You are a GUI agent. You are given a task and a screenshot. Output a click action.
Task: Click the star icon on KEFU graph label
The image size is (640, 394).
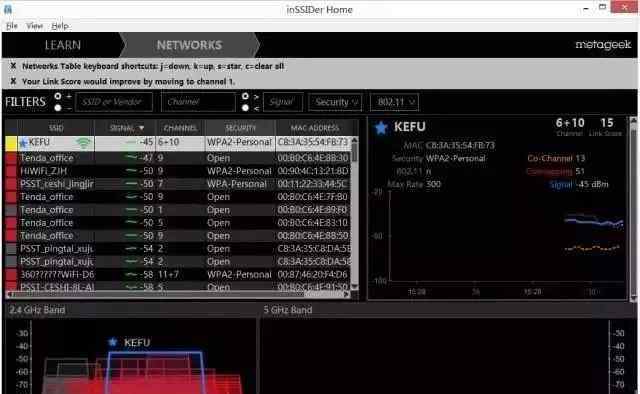pos(113,342)
